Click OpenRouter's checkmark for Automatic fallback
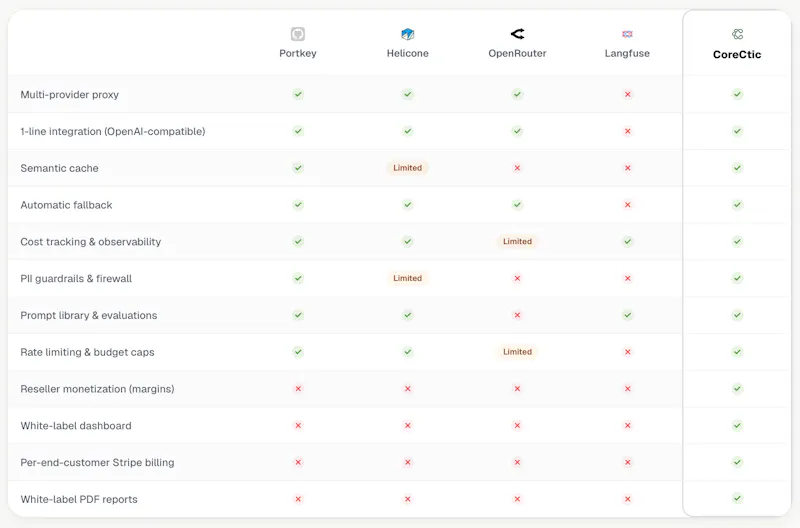Image resolution: width=800 pixels, height=528 pixels. pos(517,205)
